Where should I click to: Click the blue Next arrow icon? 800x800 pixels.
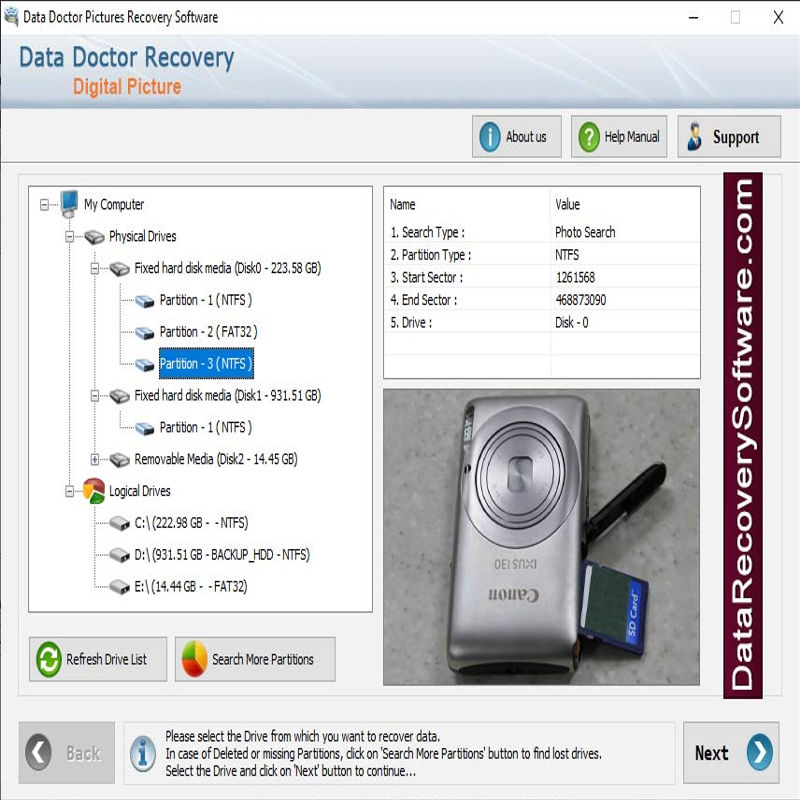coord(760,752)
